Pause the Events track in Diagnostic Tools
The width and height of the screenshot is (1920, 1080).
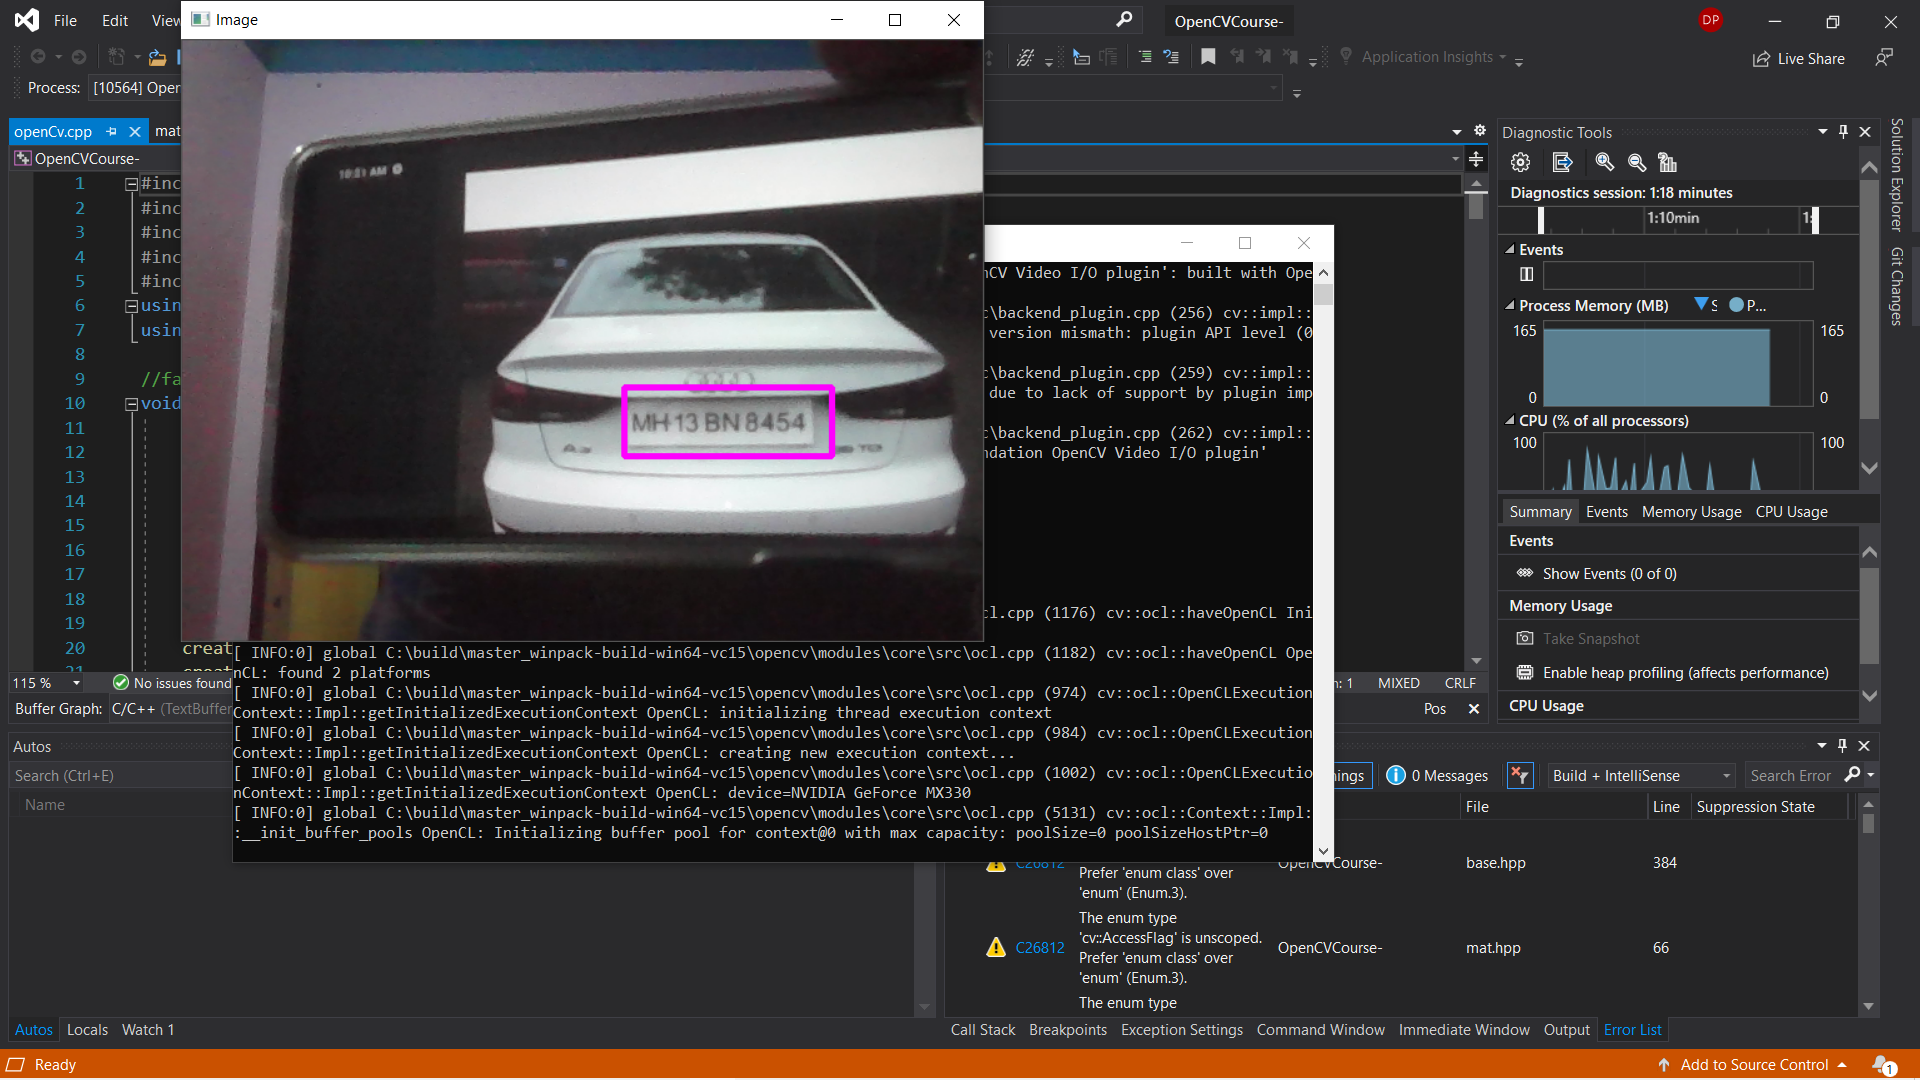point(1526,274)
